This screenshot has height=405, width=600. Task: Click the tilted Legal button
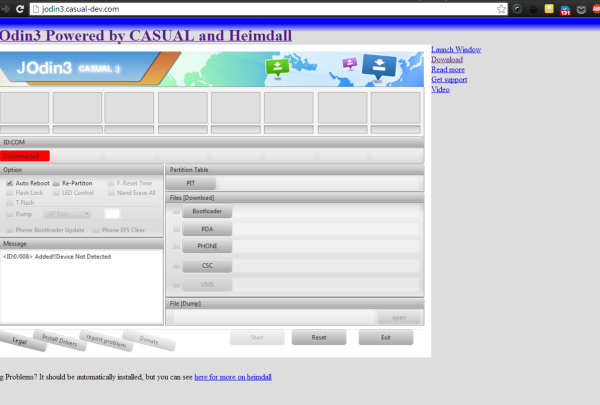coord(20,340)
